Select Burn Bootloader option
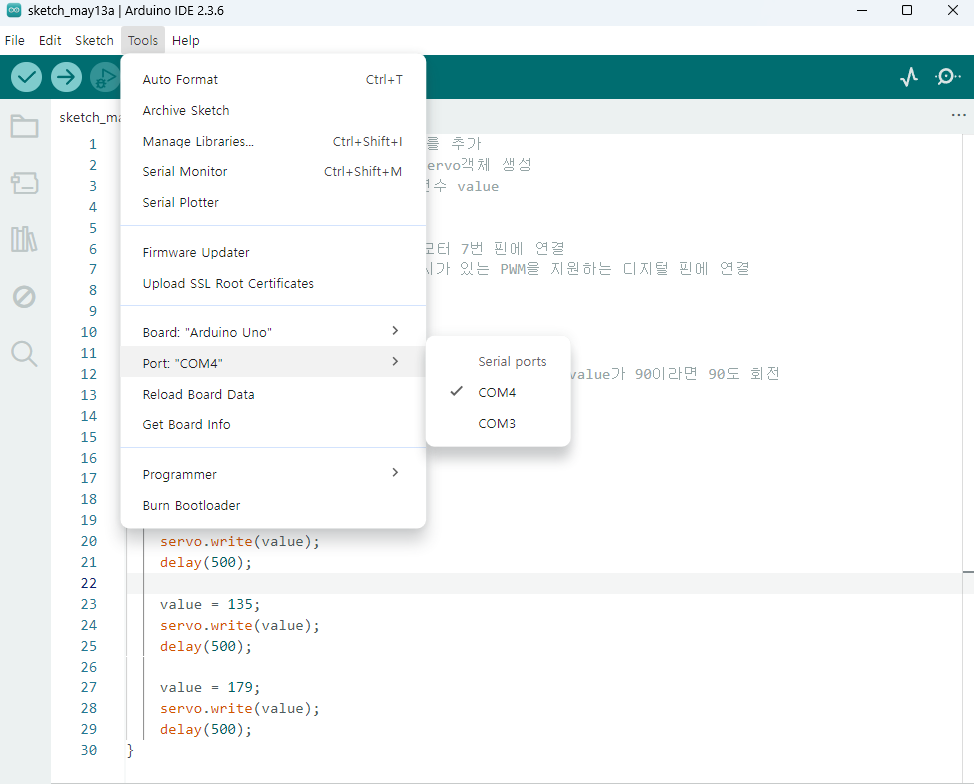 click(191, 506)
